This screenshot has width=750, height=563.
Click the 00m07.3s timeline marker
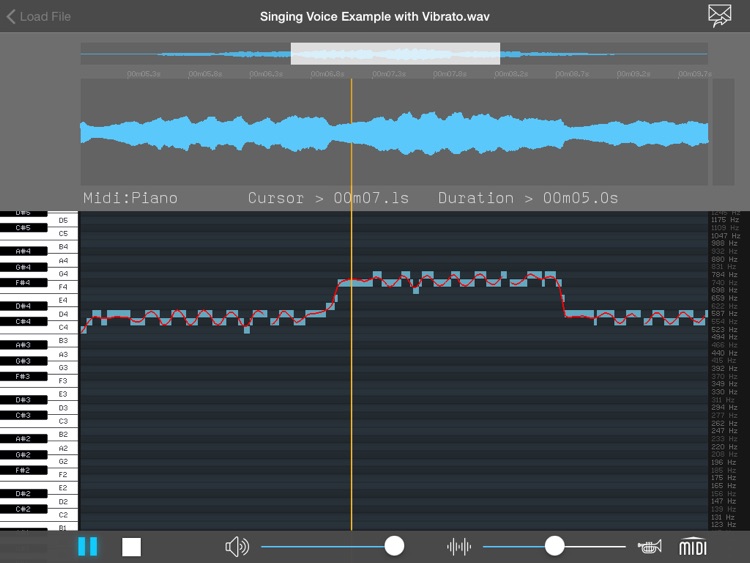pos(388,74)
